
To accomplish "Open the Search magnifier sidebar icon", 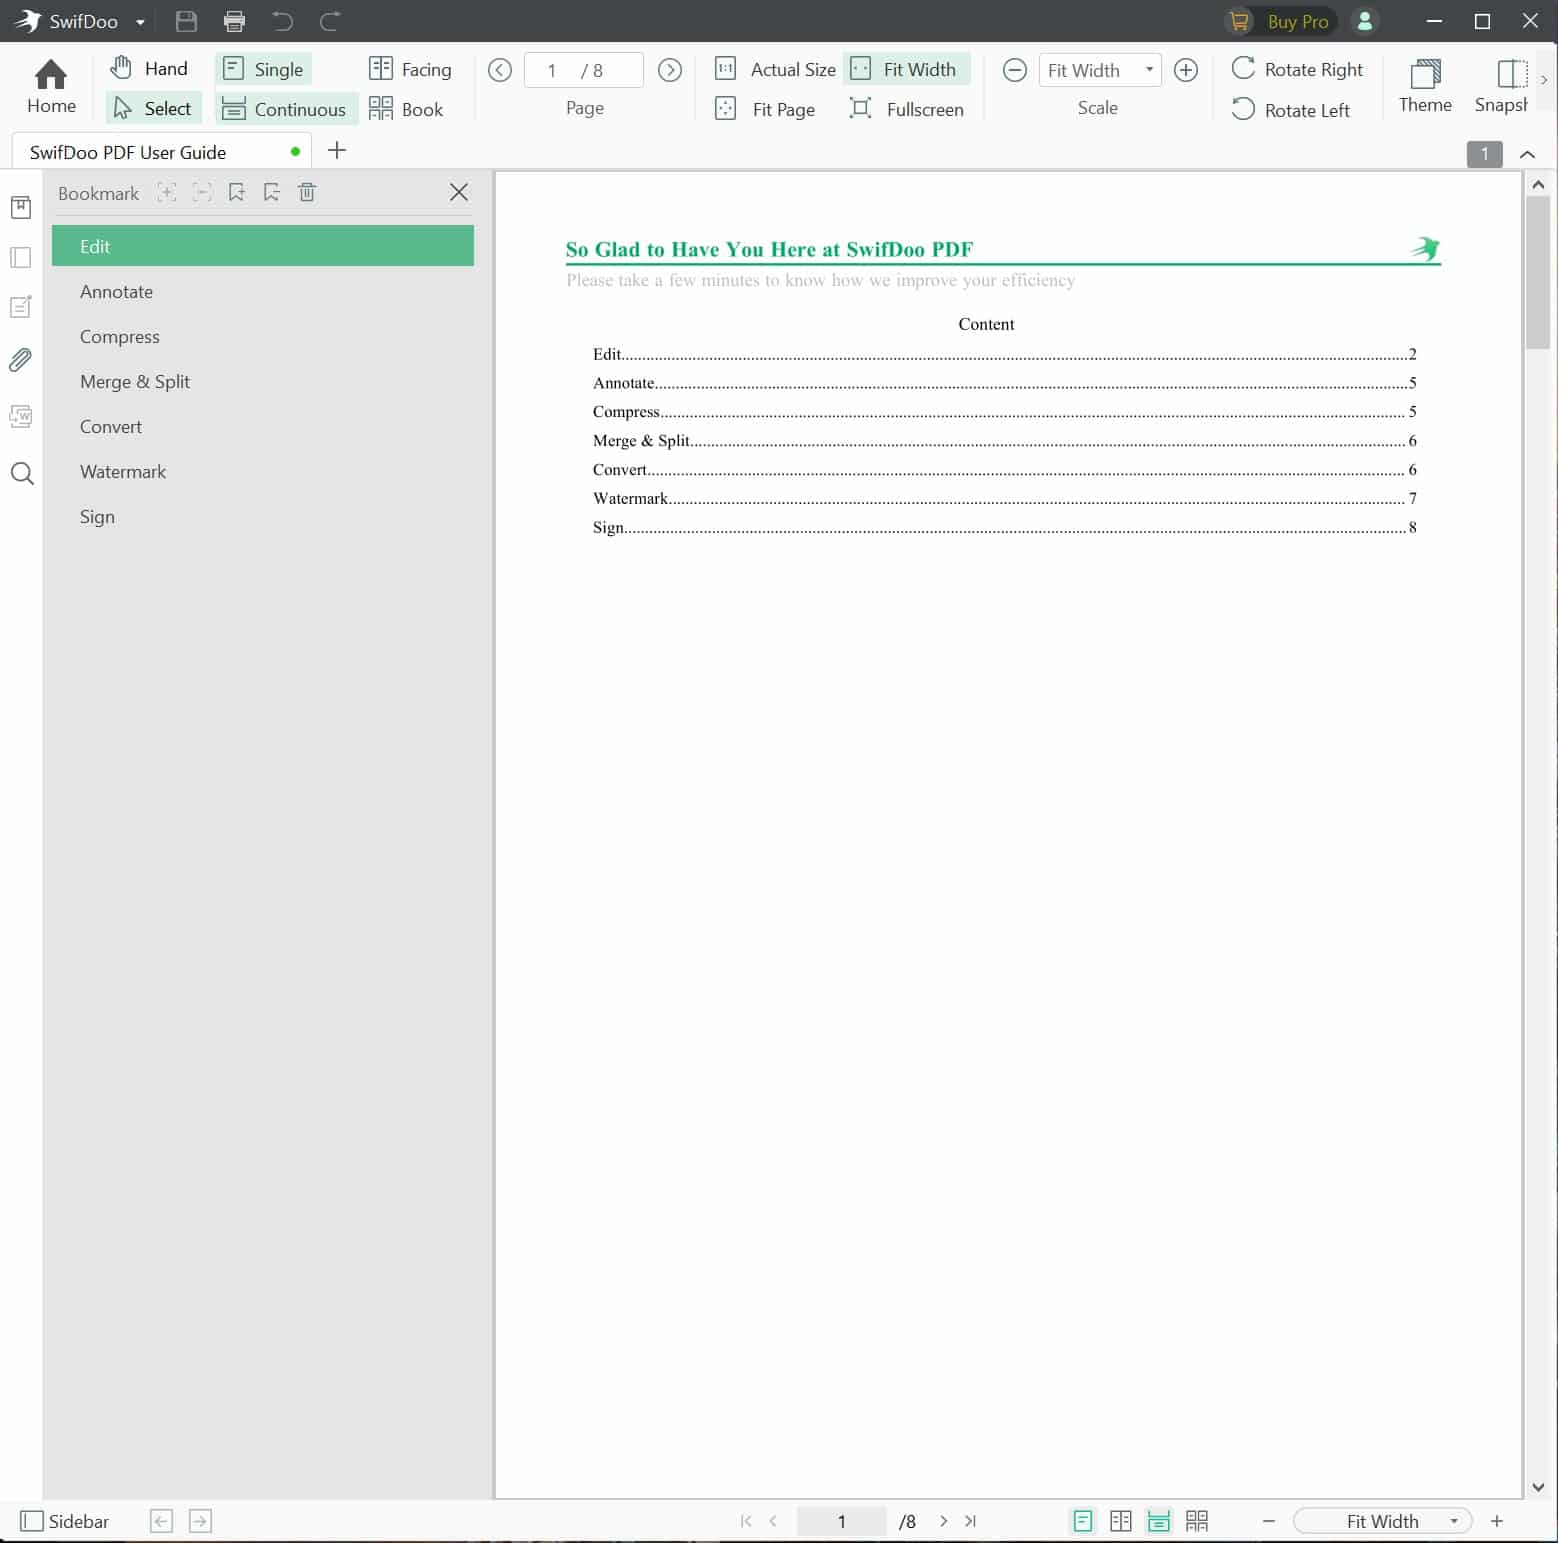I will coord(22,474).
